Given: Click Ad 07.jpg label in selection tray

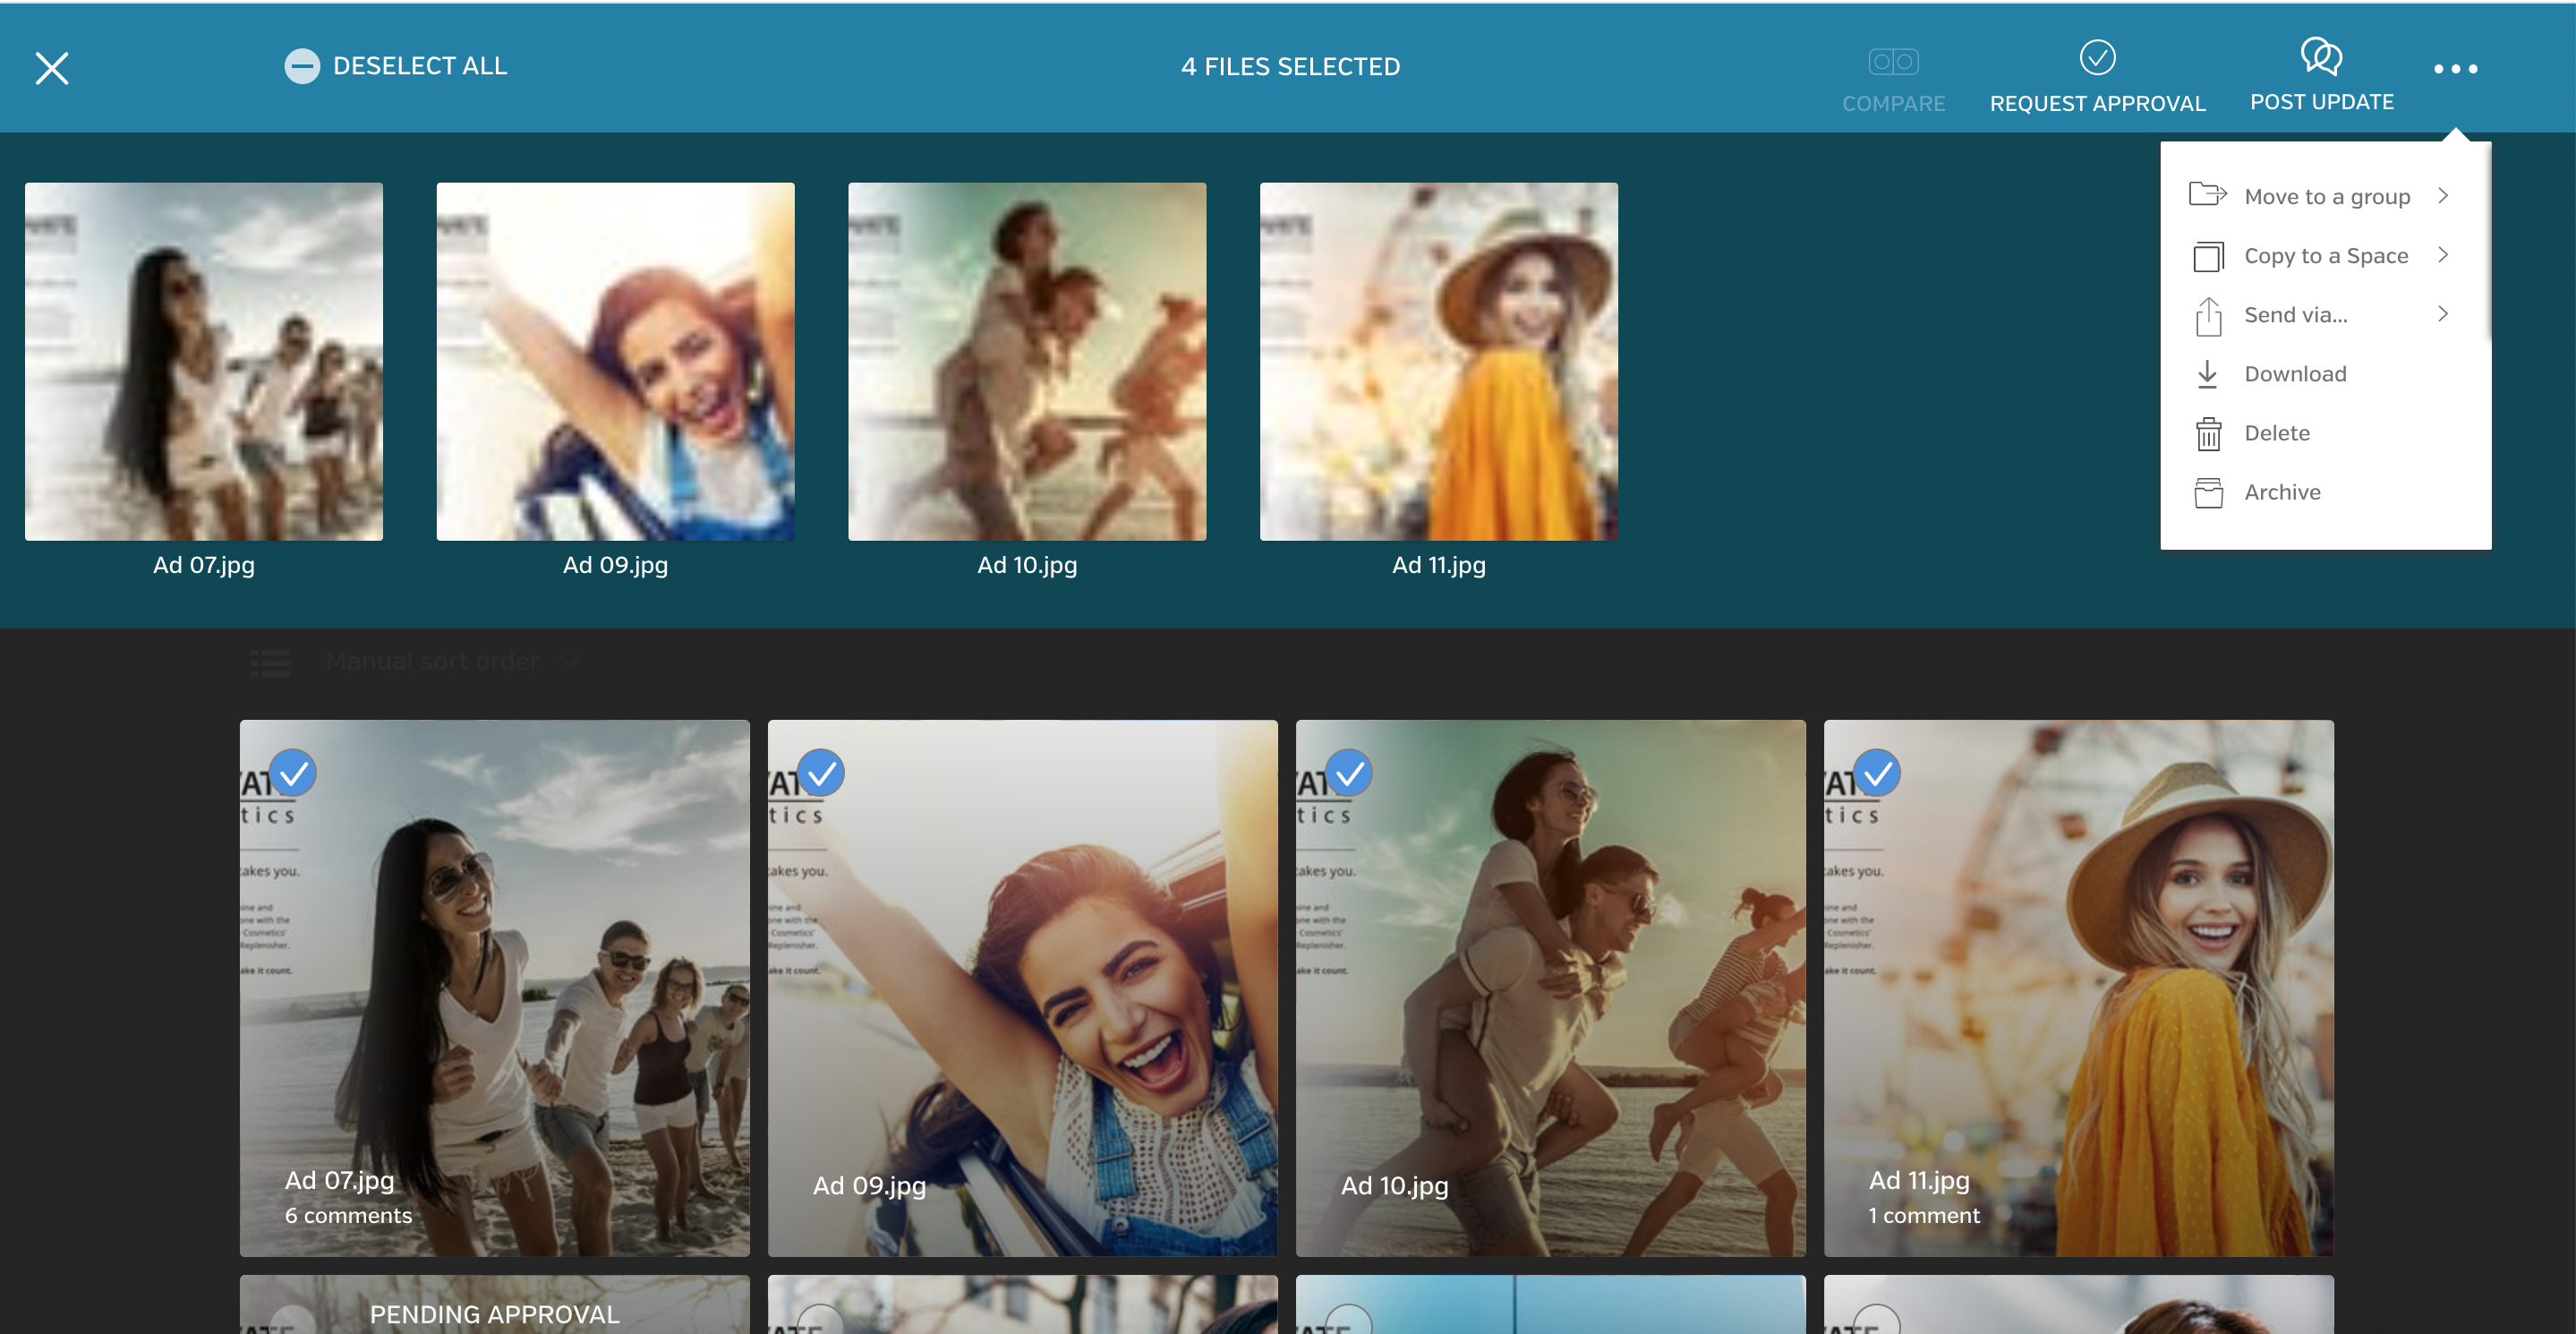Looking at the screenshot, I should tap(204, 565).
